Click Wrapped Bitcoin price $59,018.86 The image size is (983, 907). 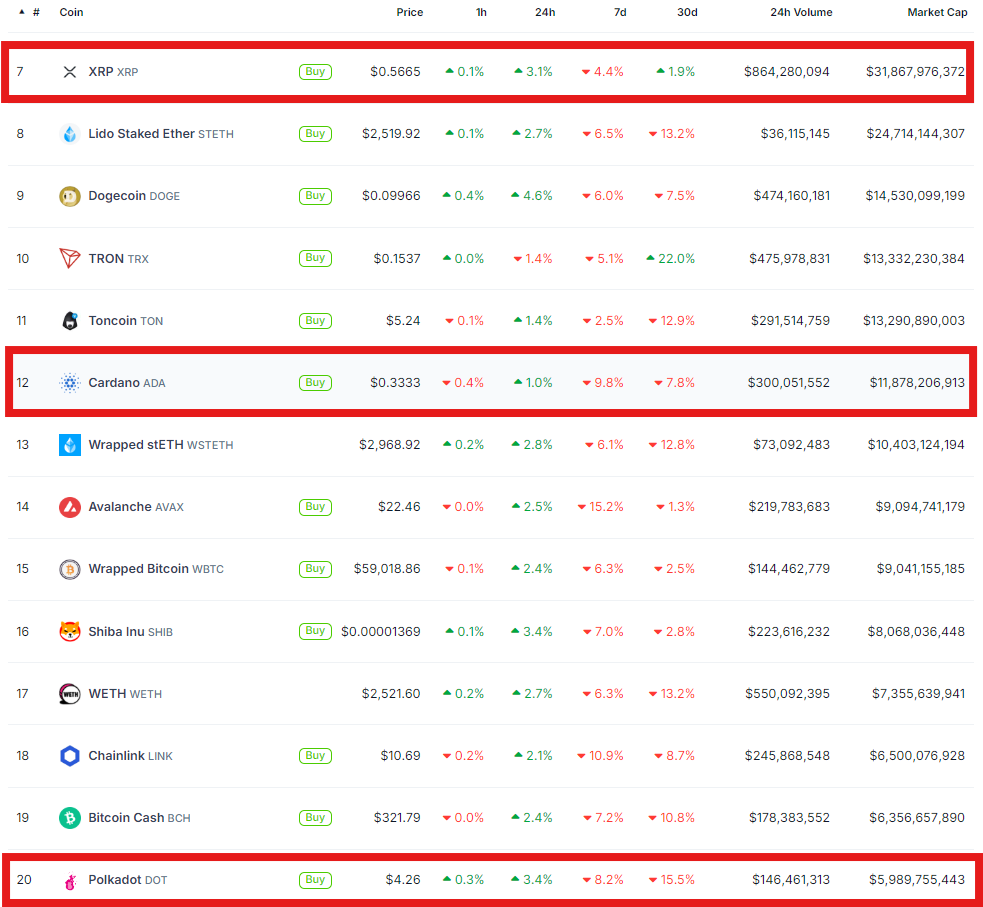click(x=387, y=569)
